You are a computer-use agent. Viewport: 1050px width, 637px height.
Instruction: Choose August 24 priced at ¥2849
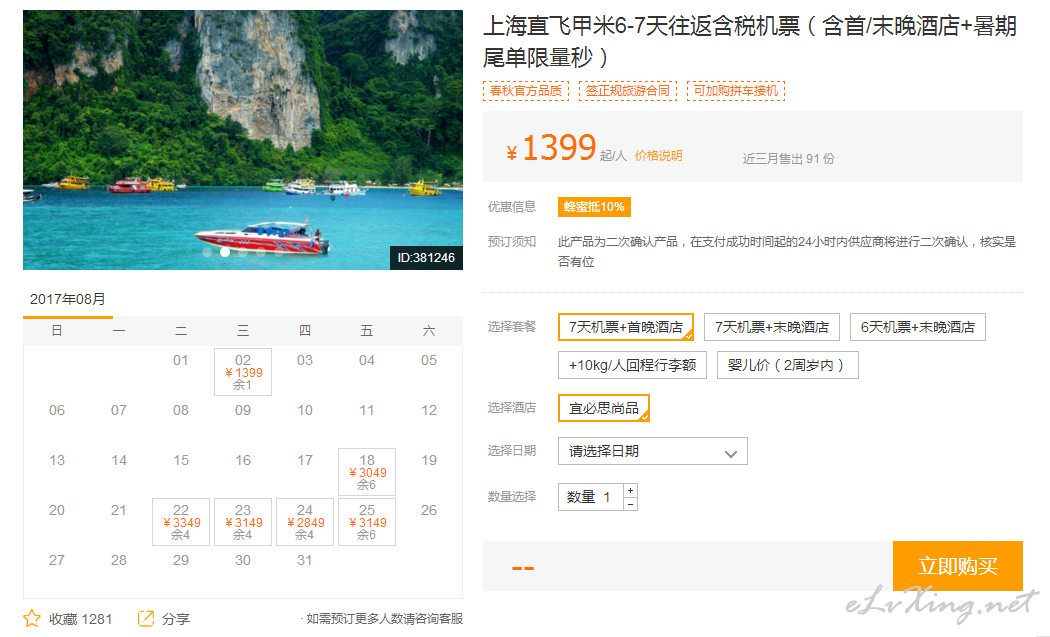click(305, 522)
